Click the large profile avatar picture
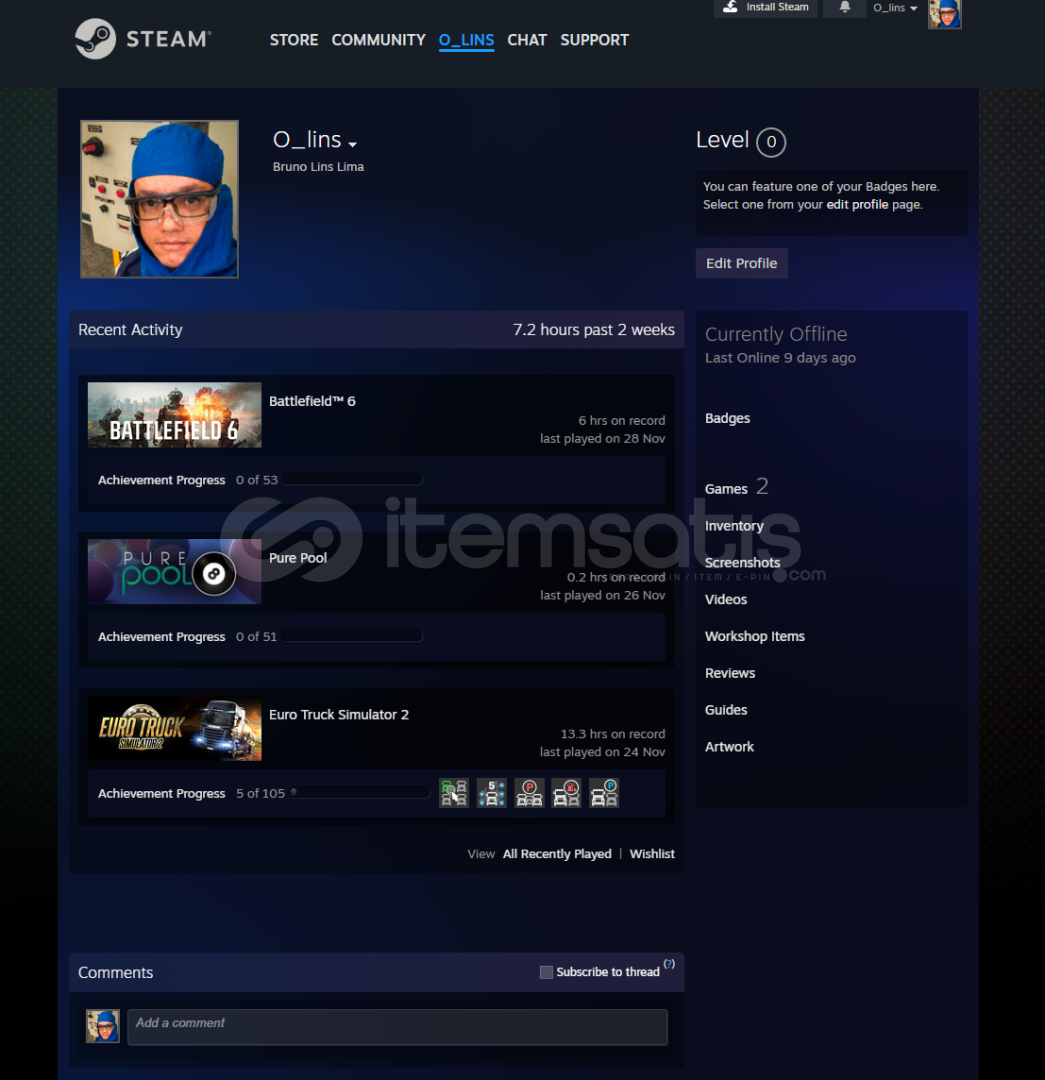The image size is (1045, 1080). pyautogui.click(x=159, y=199)
